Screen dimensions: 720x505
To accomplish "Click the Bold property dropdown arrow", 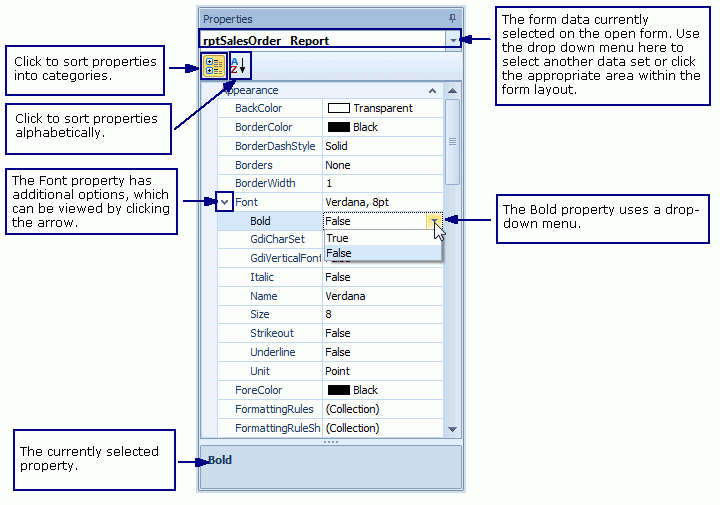I will click(434, 221).
